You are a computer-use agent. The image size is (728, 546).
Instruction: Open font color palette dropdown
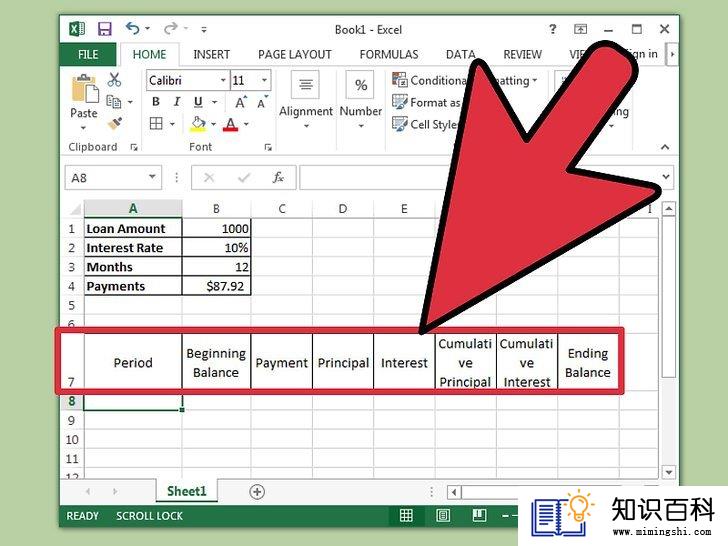pyautogui.click(x=246, y=124)
